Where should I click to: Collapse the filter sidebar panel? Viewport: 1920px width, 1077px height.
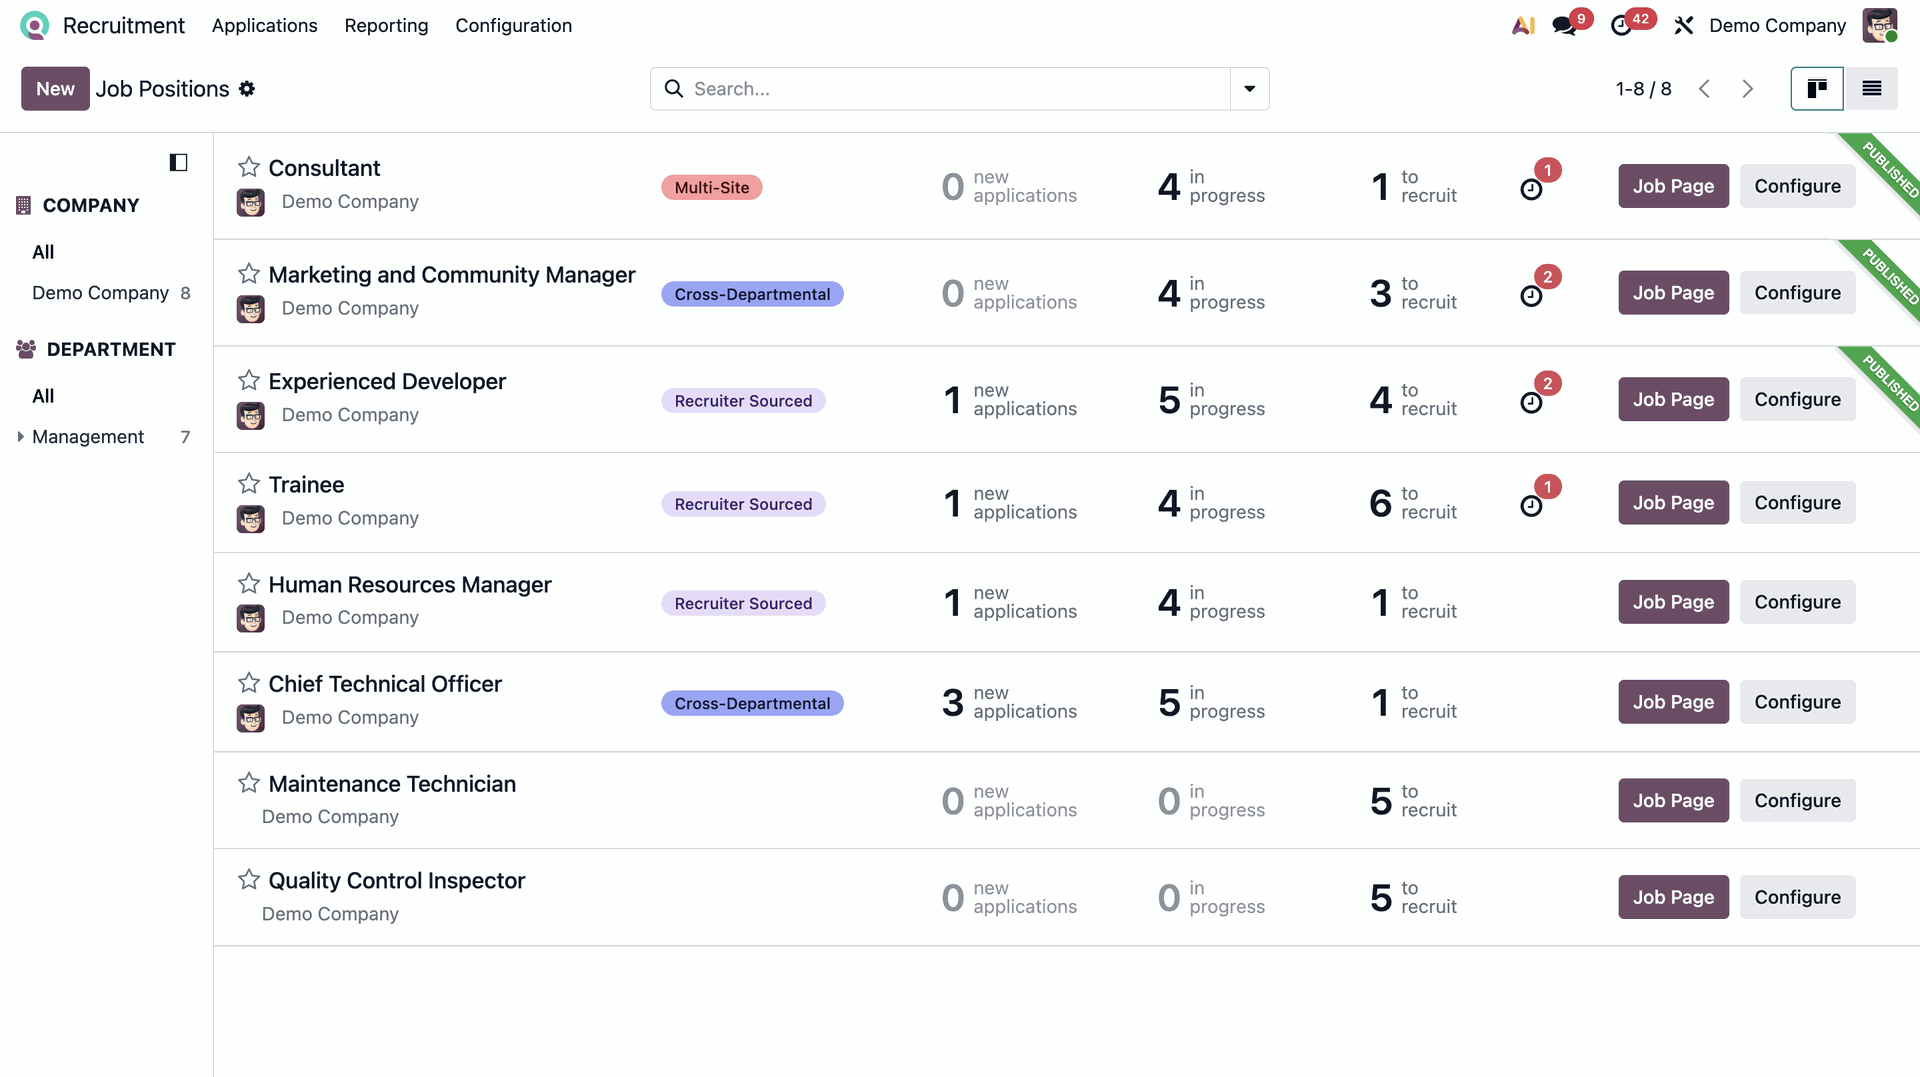tap(179, 162)
